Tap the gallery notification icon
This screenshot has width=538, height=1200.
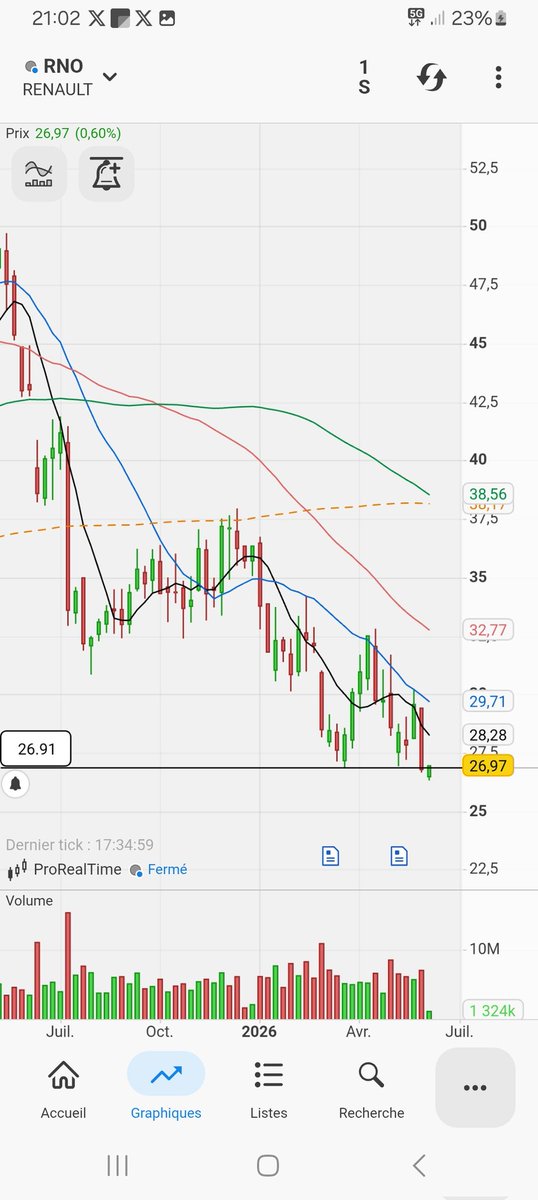pos(167,18)
